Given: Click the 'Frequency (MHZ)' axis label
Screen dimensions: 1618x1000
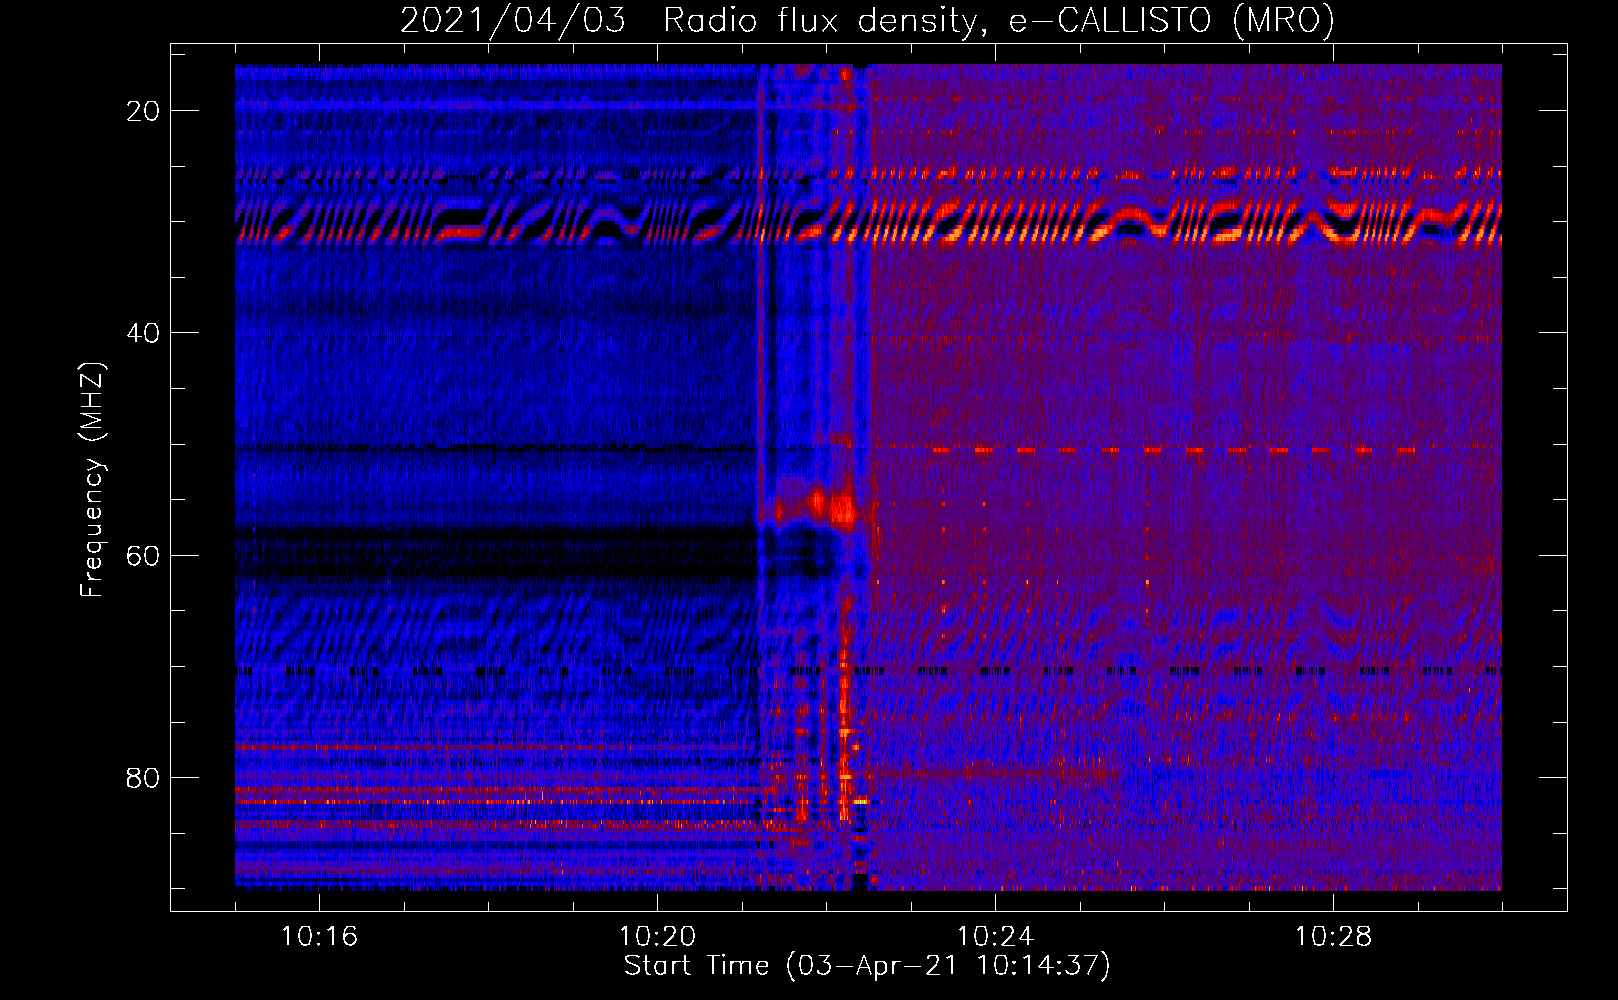Looking at the screenshot, I should click(x=92, y=480).
